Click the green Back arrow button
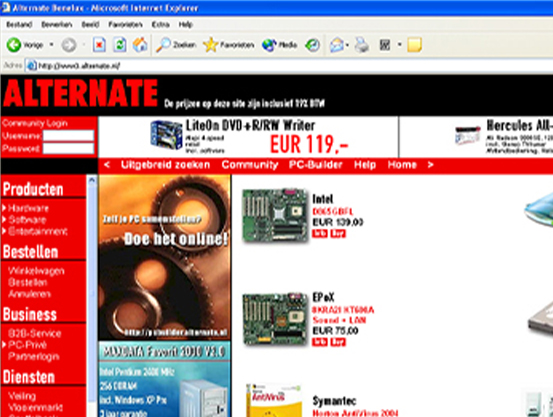Screen dimensions: 553x417 (x=14, y=45)
